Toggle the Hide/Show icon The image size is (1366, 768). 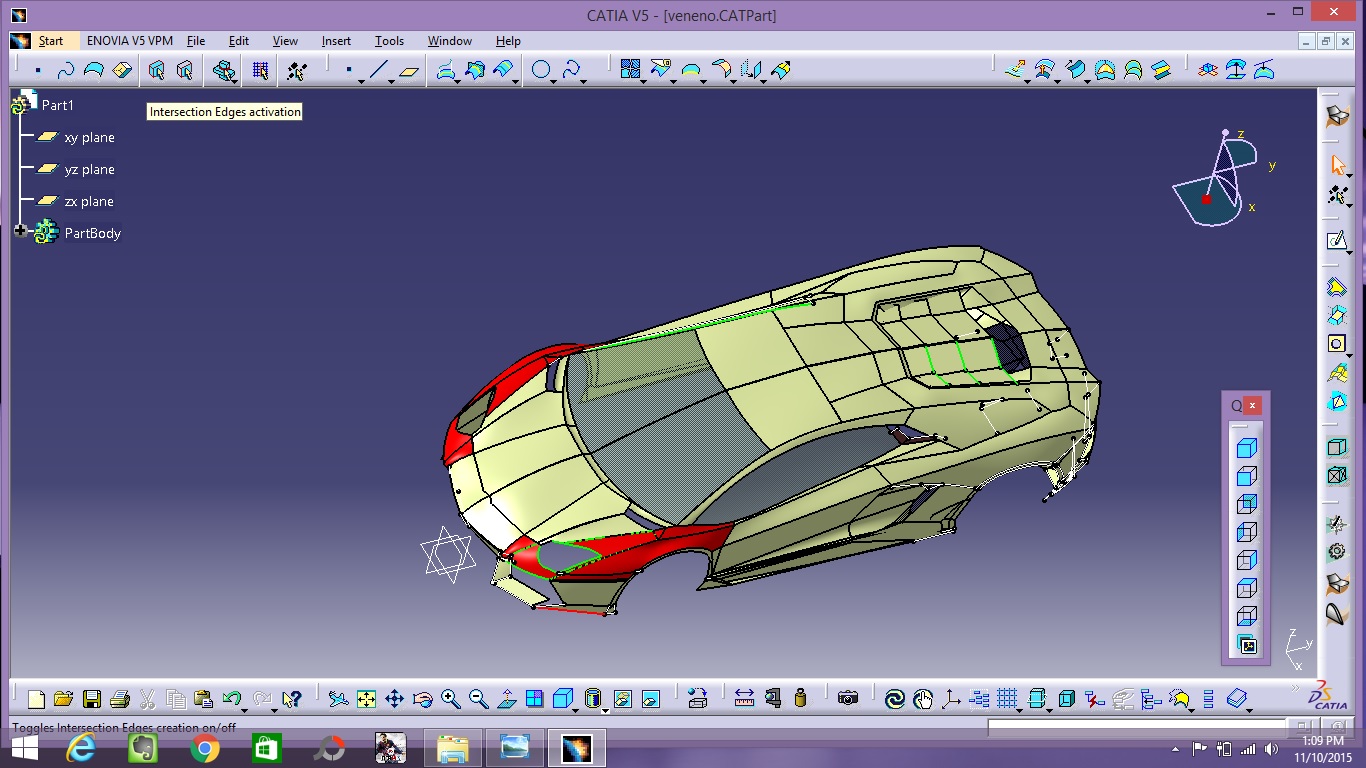623,699
